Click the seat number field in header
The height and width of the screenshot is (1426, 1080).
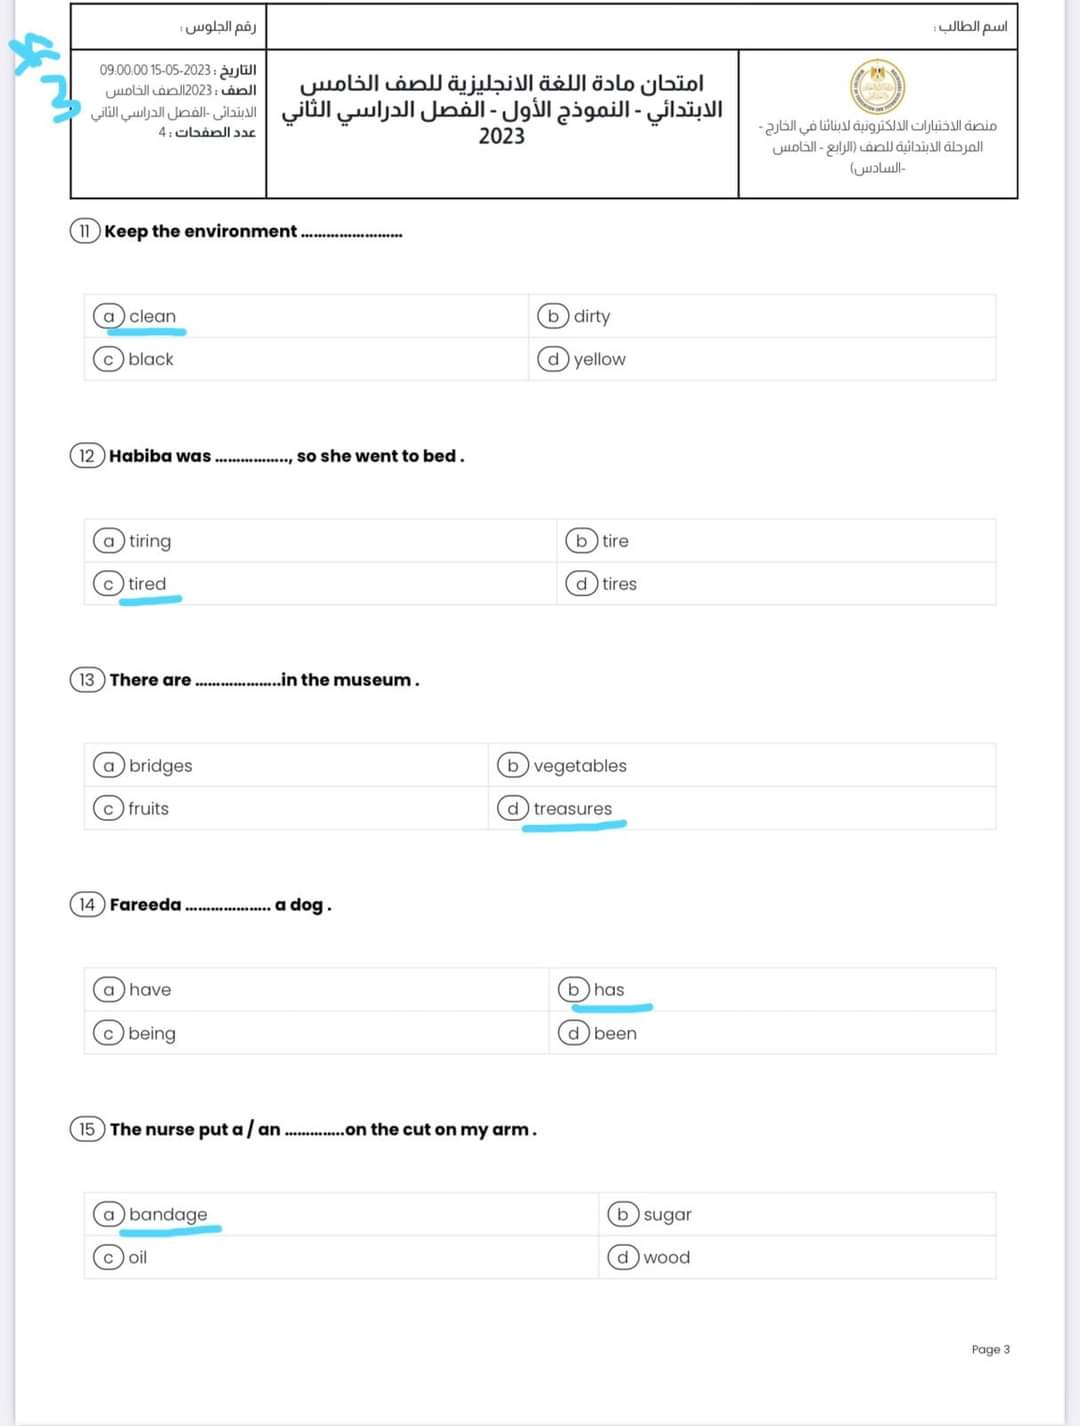(x=168, y=27)
